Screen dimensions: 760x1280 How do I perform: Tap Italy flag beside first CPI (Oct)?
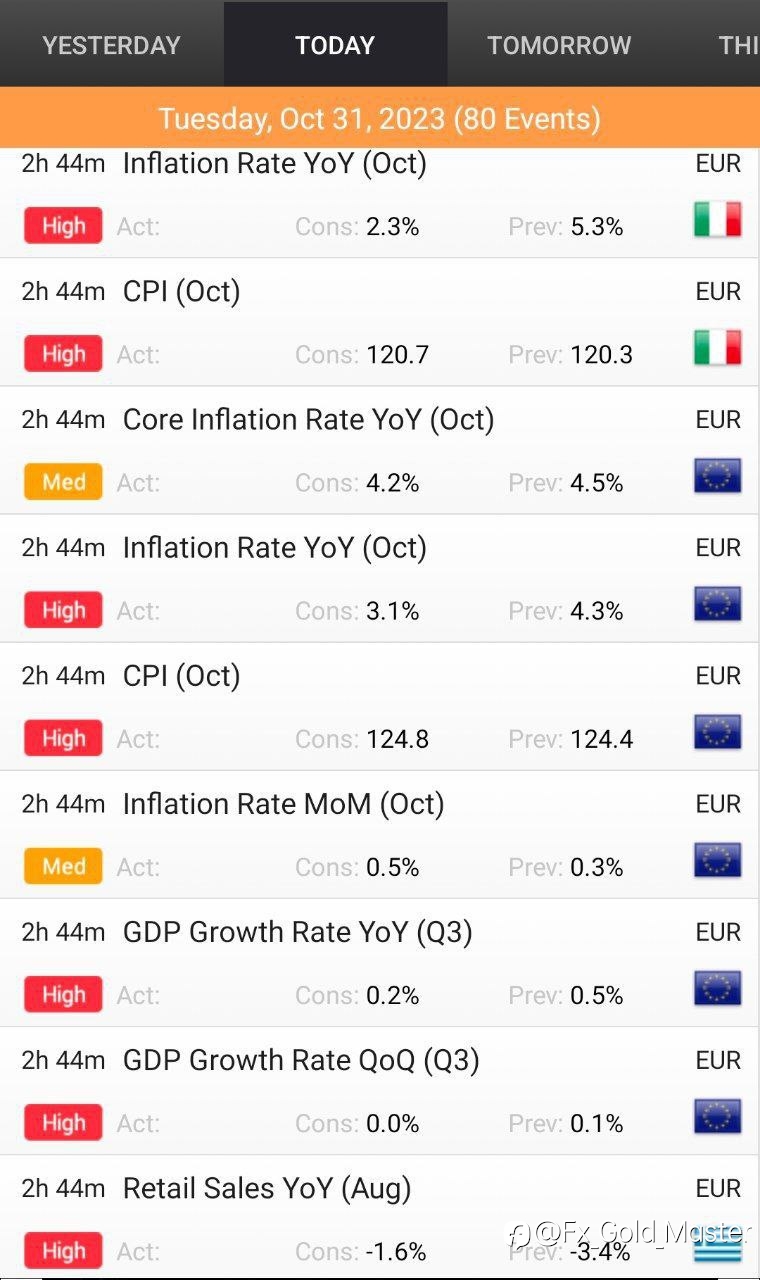coord(718,348)
